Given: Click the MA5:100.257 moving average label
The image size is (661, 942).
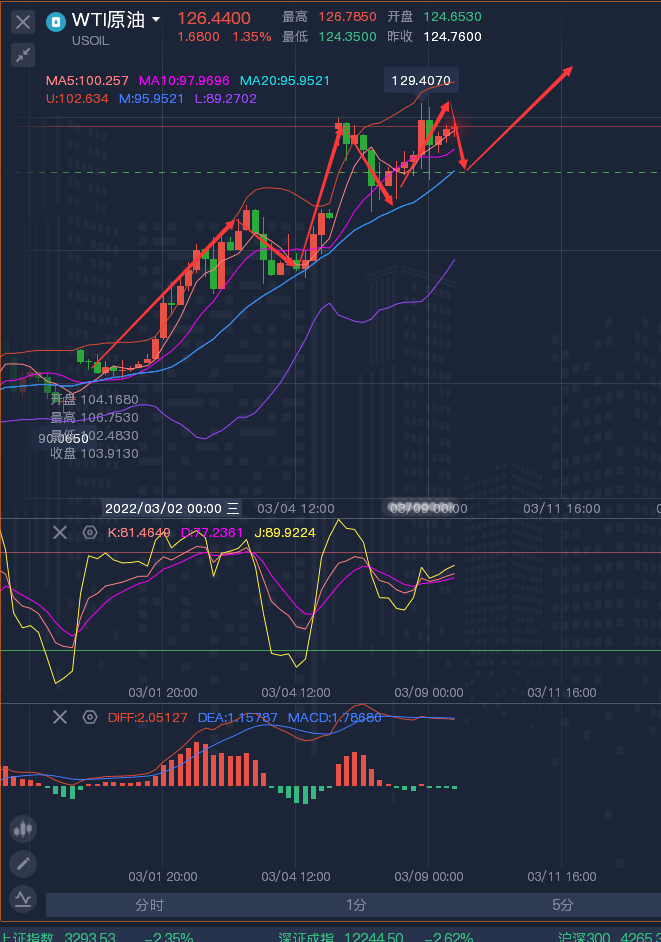Looking at the screenshot, I should [x=88, y=80].
